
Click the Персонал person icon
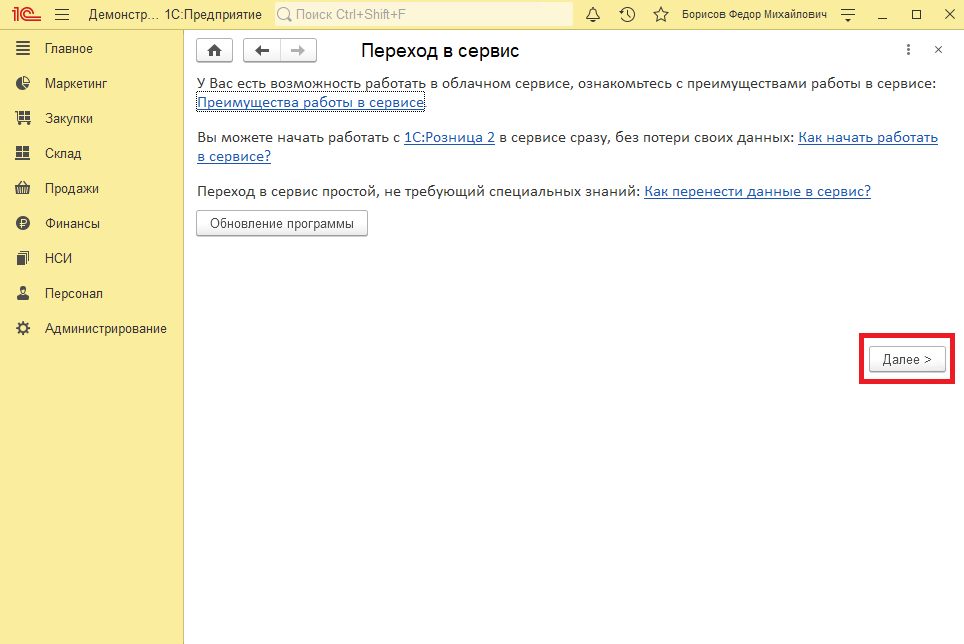point(23,293)
